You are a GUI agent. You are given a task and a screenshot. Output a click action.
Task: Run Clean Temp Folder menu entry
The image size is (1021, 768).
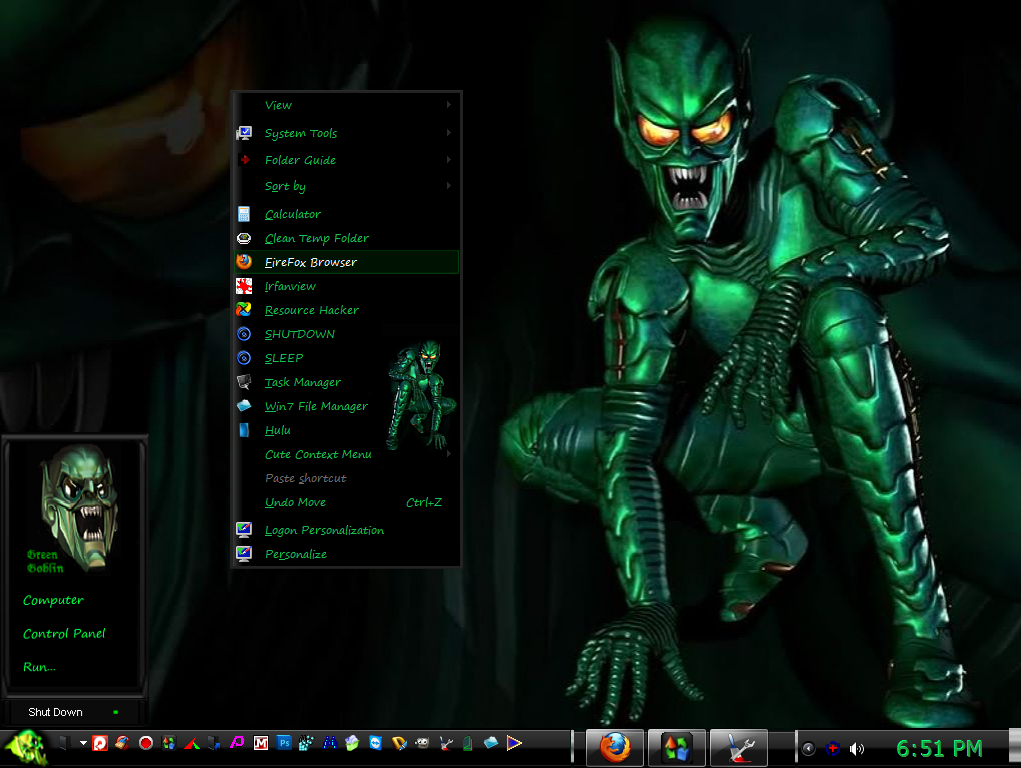(346, 238)
